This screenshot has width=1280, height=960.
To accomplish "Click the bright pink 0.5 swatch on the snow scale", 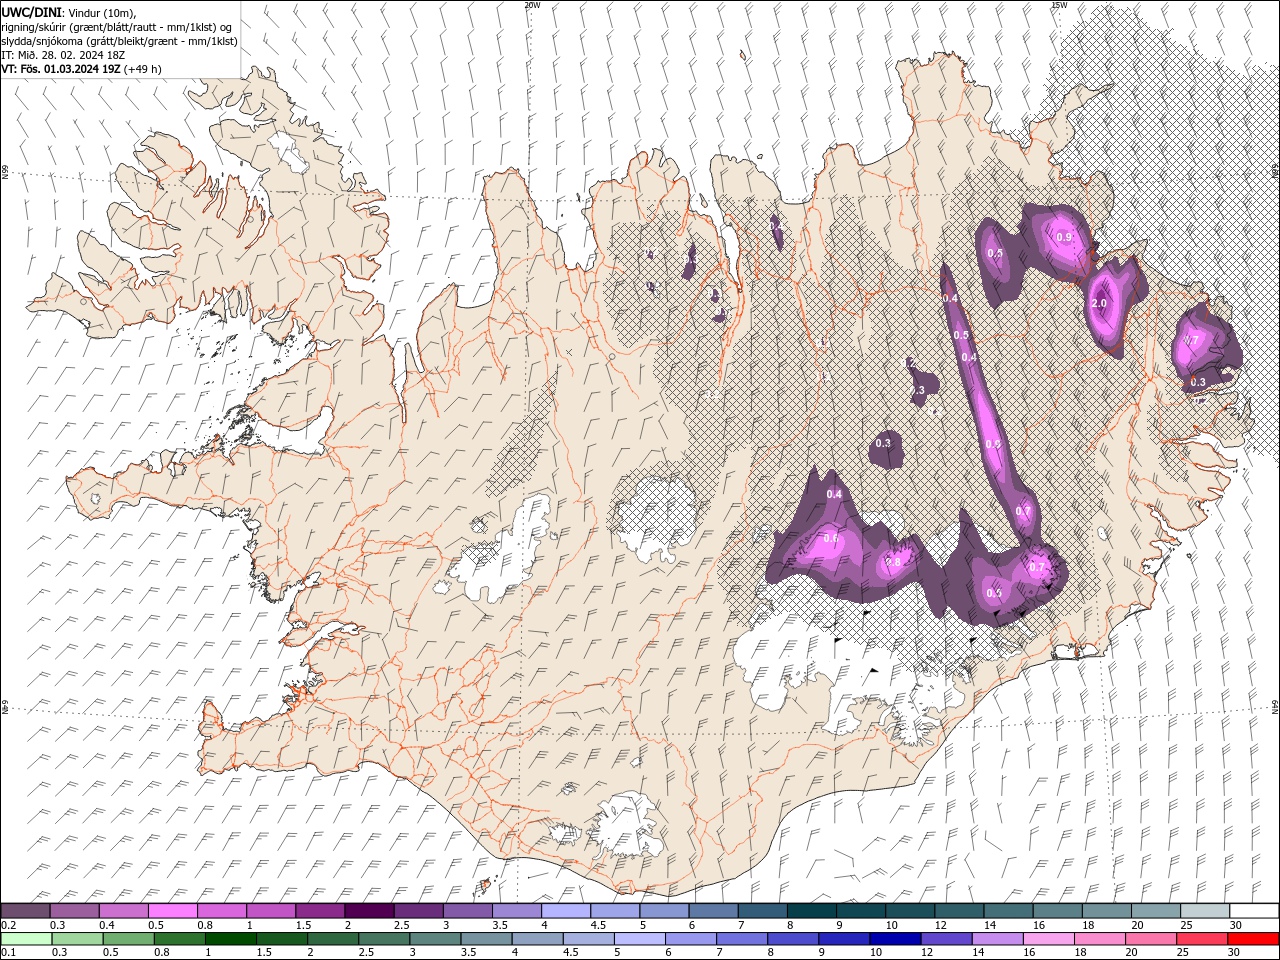I will 172,910.
